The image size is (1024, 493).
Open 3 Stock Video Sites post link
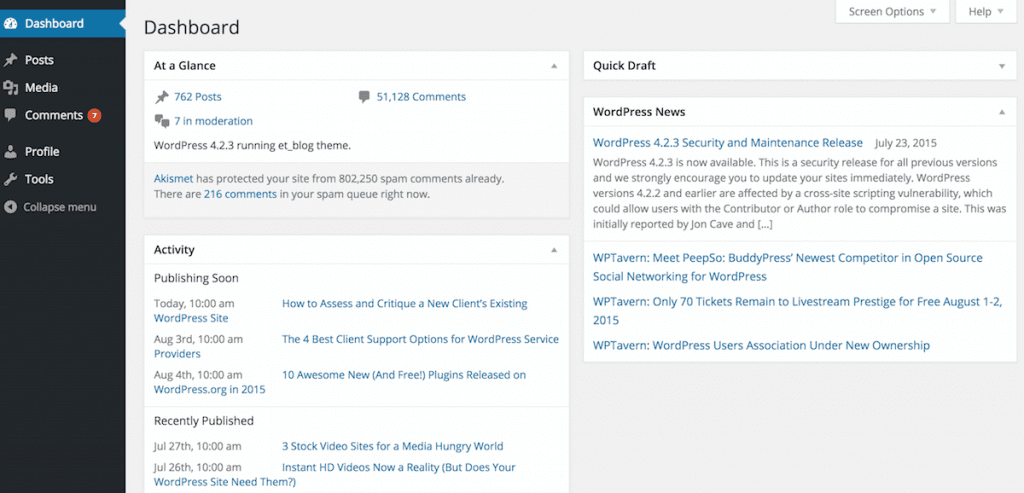392,447
